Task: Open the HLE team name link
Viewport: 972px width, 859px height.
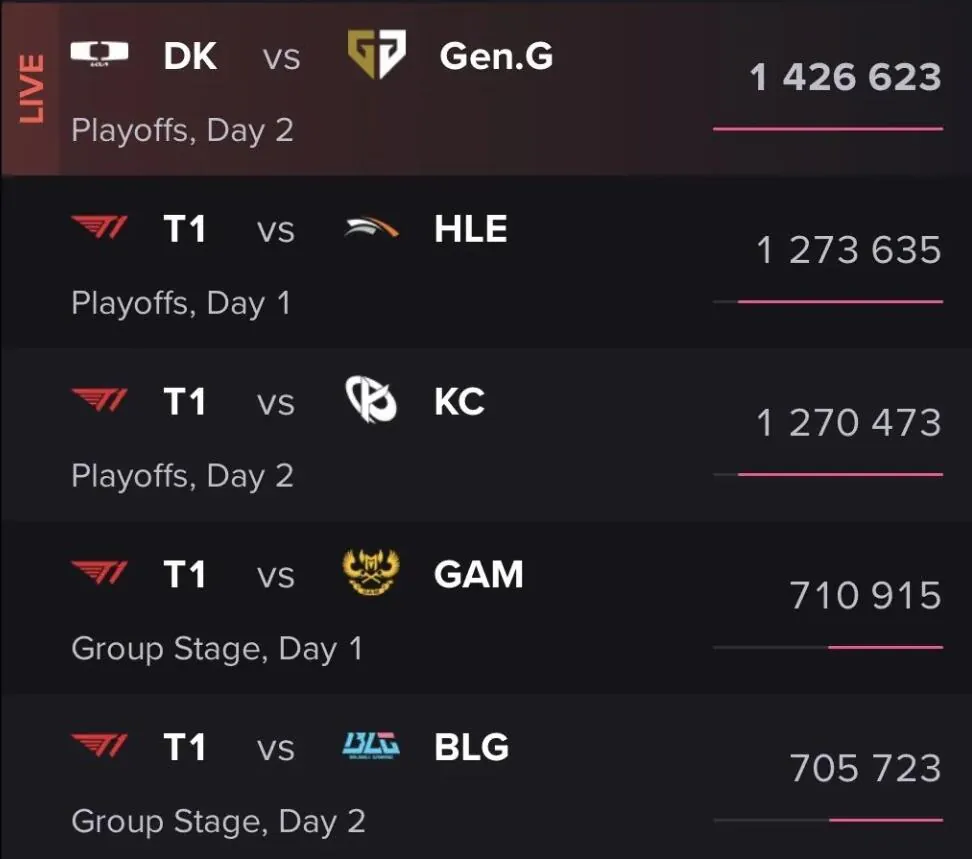Action: coord(471,229)
